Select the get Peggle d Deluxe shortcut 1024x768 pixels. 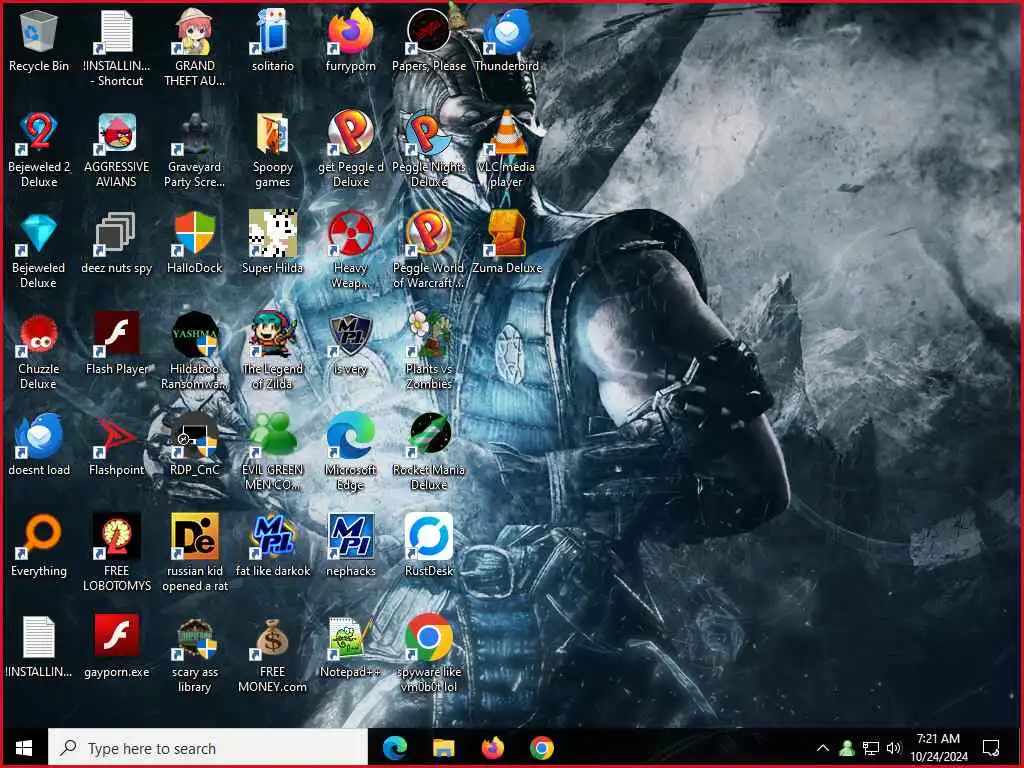tap(351, 150)
